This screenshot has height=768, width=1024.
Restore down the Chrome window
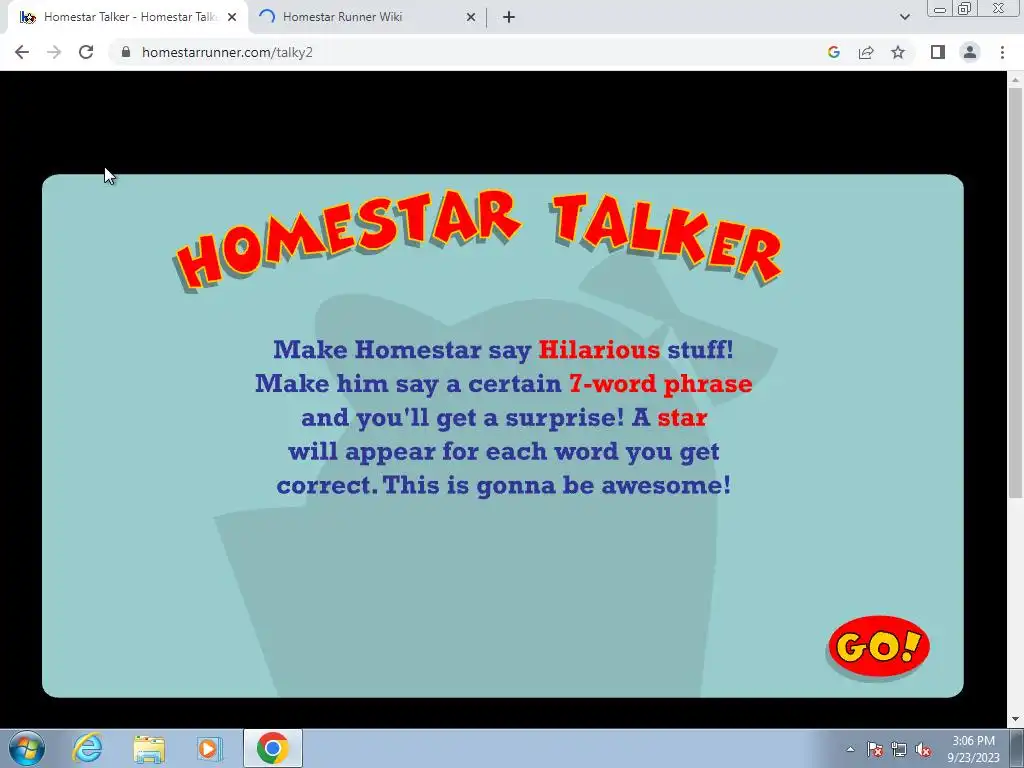(x=964, y=9)
